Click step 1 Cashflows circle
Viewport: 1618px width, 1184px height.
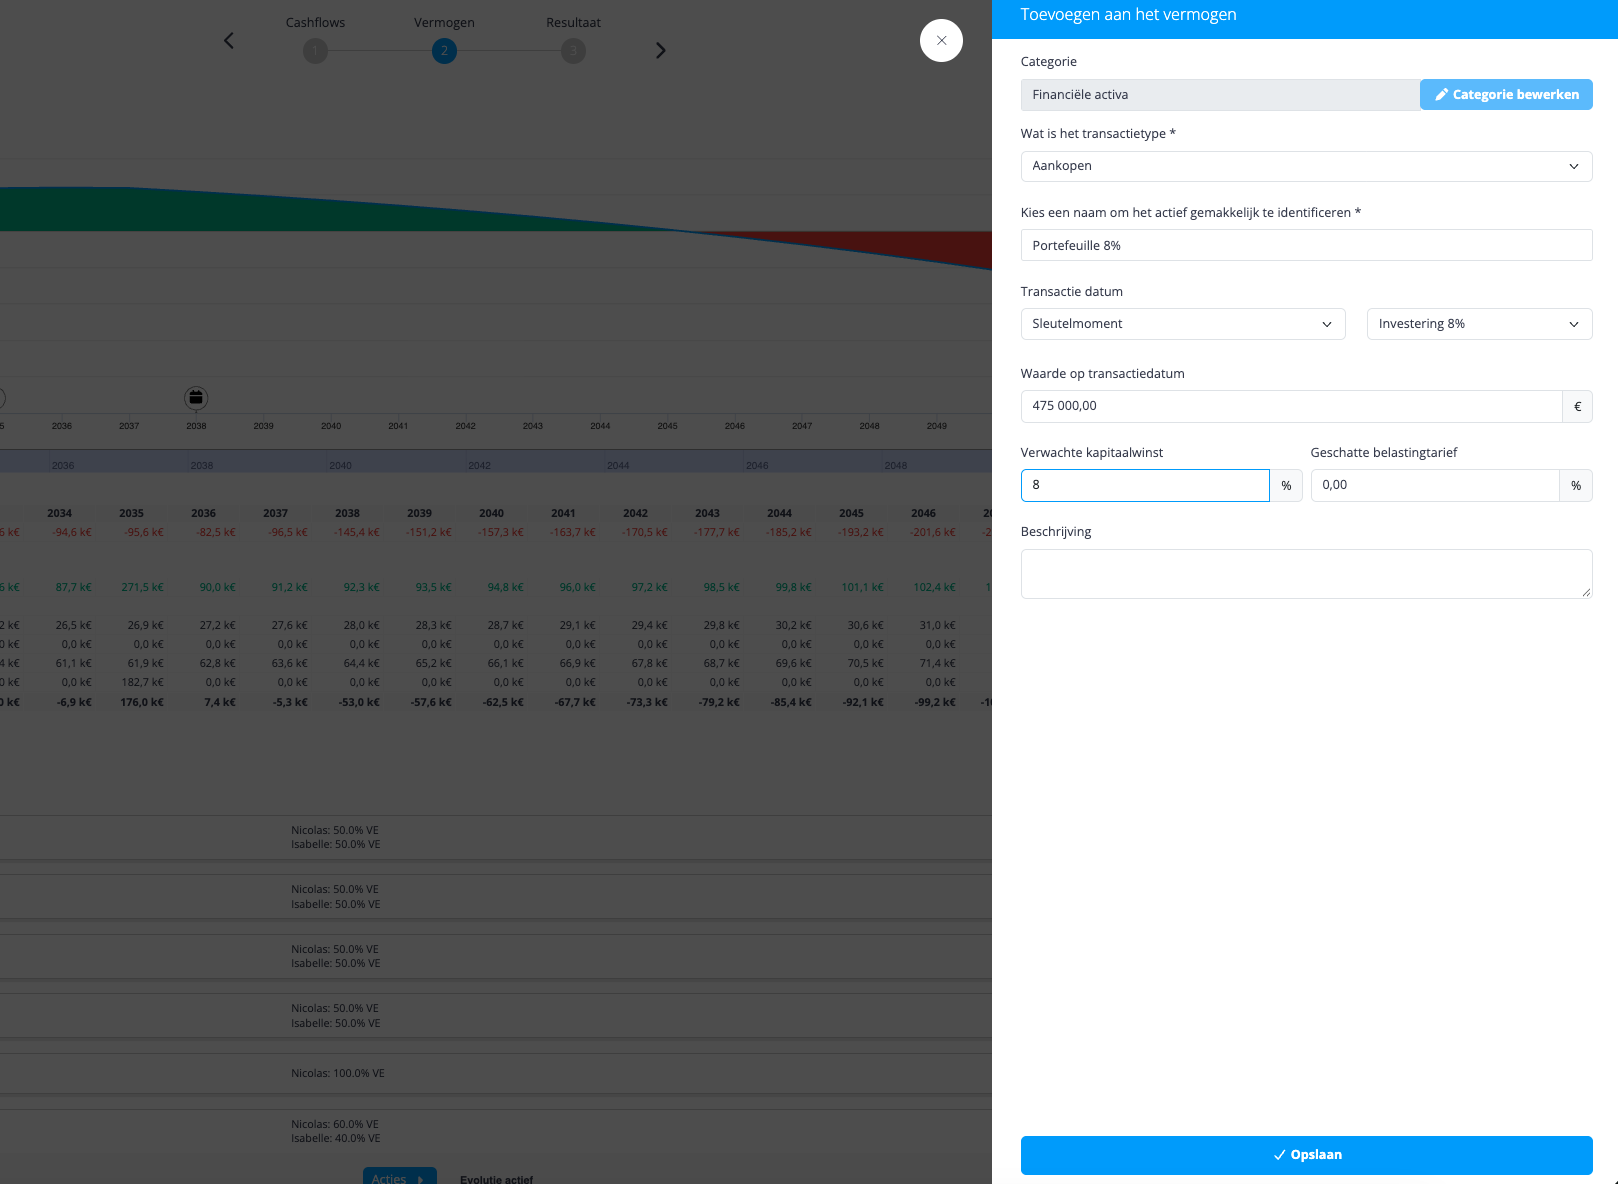(315, 51)
